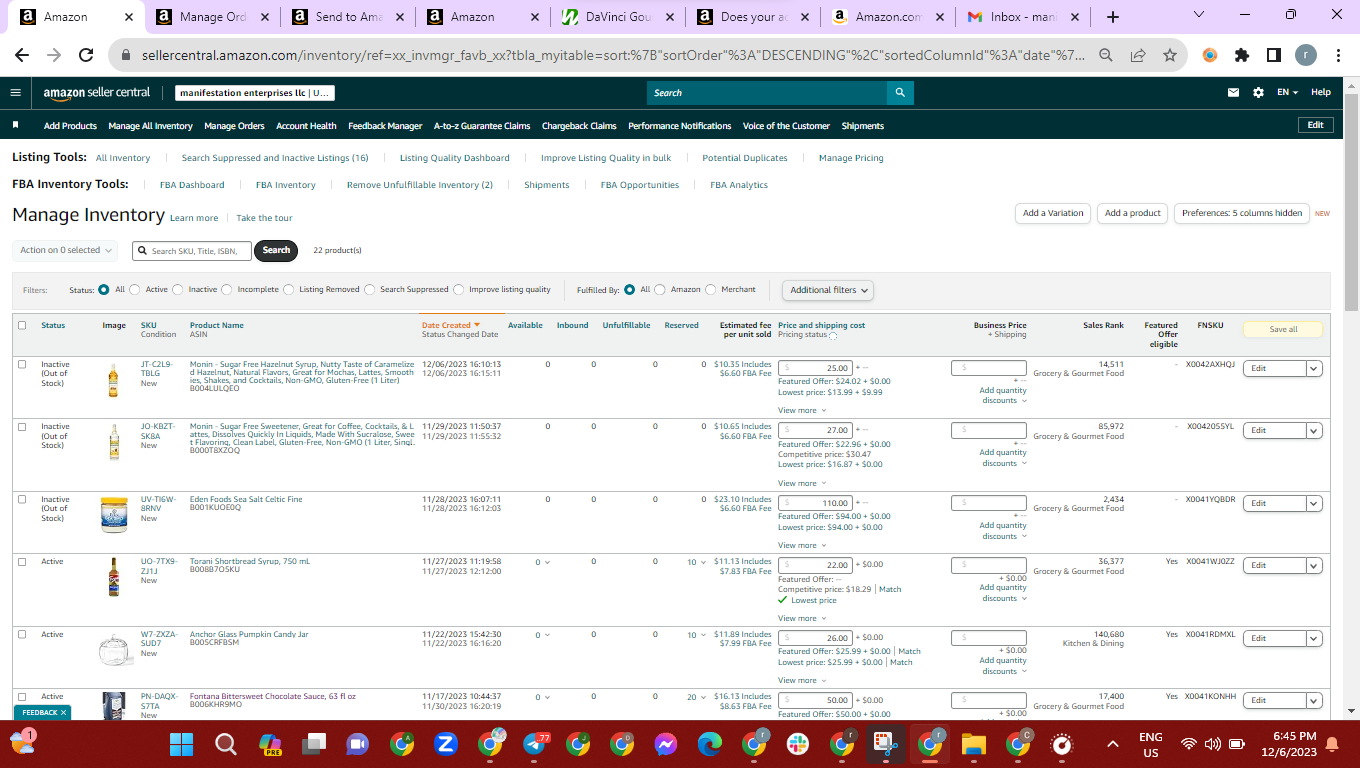Screen dimensions: 1360x768
Task: Open the Seller Central hamburger menu
Action: point(15,92)
